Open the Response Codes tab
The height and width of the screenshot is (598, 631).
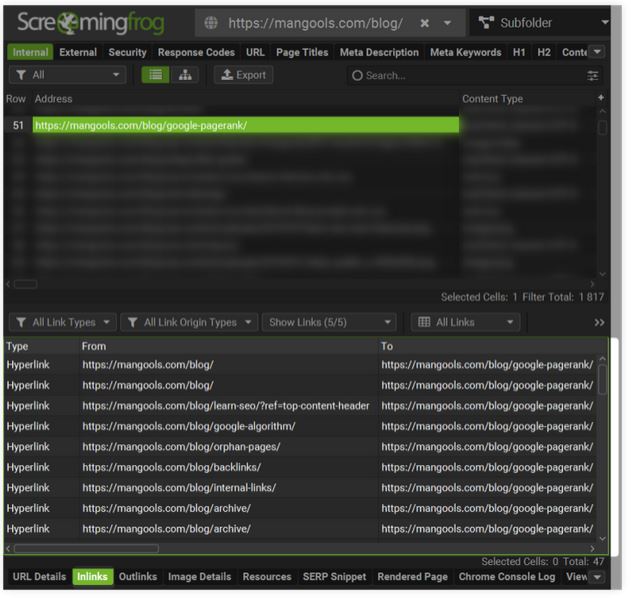point(196,52)
